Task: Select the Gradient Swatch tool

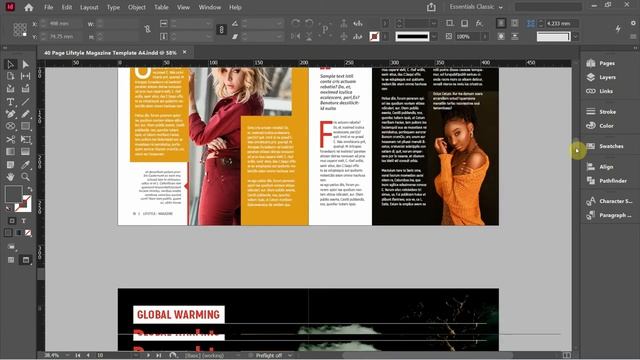Action: tap(11, 152)
